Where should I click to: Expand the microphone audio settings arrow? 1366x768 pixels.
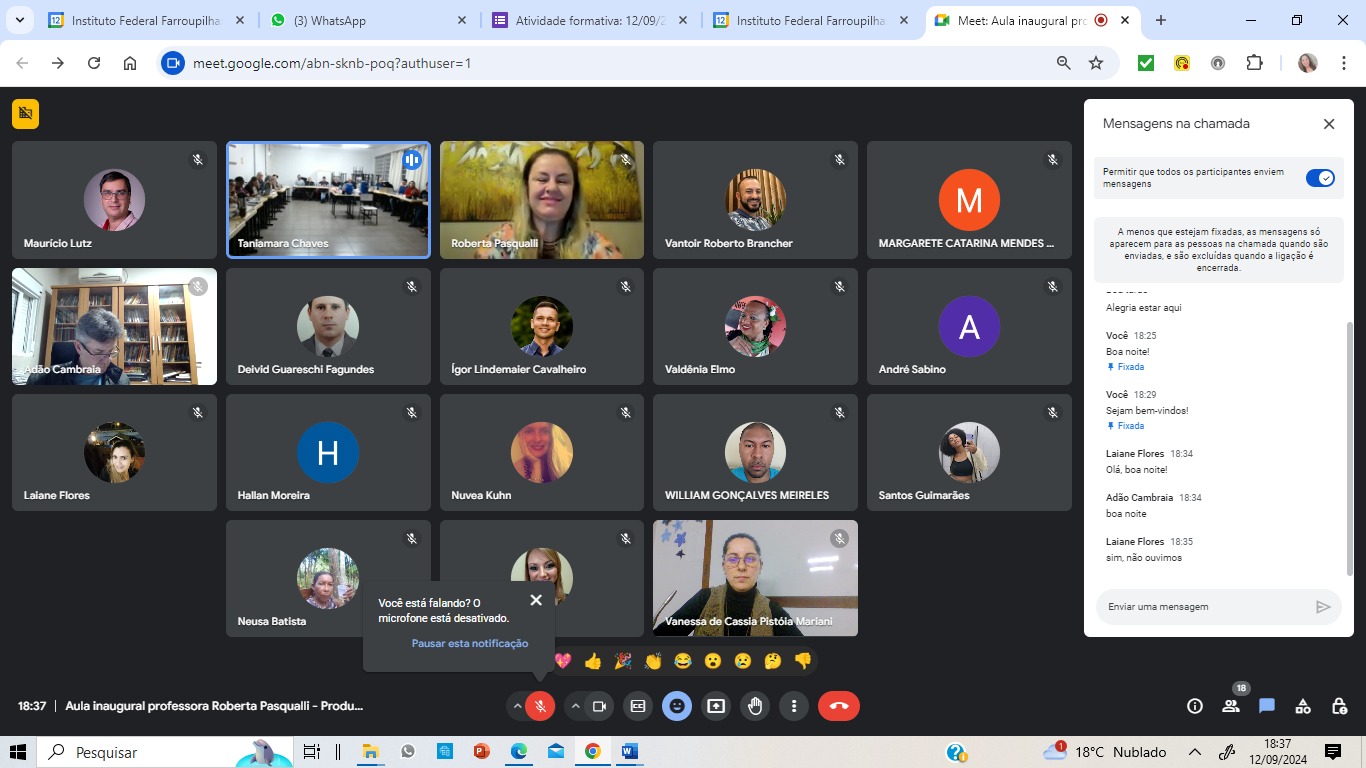517,706
